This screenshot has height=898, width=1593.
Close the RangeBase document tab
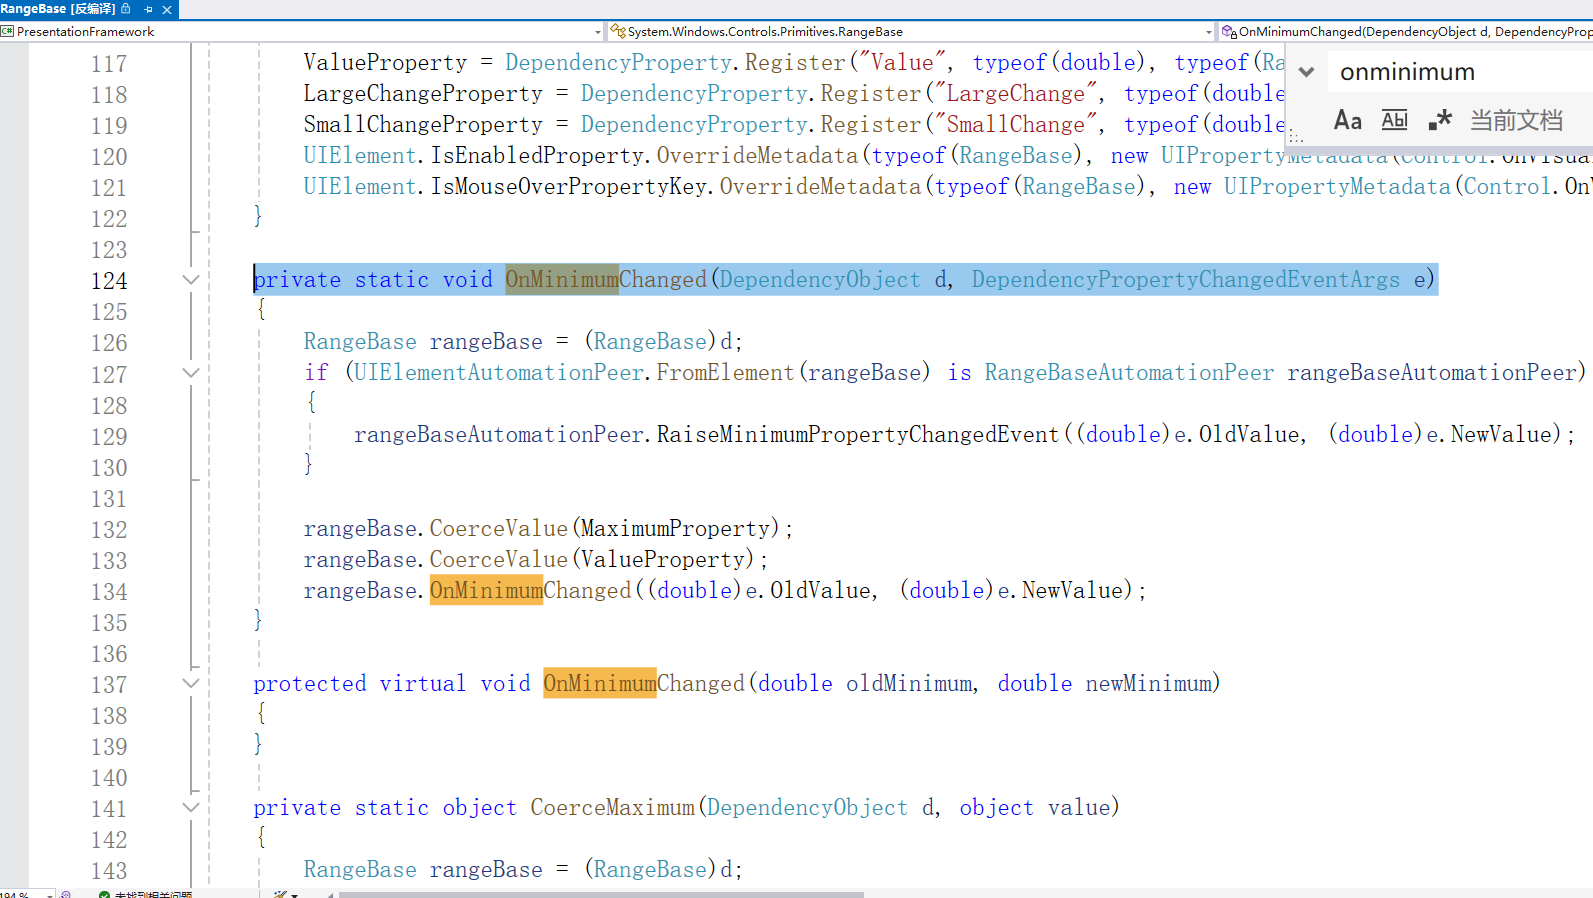167,9
